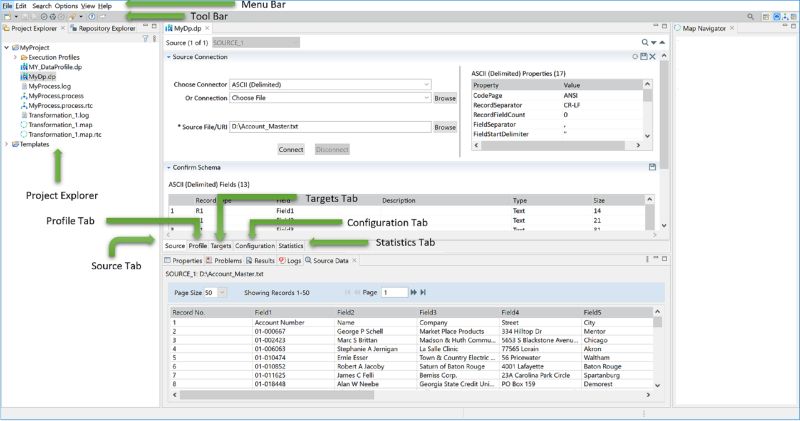Click the down arrow next to source search
Image resolution: width=800 pixels, height=421 pixels.
pos(654,43)
